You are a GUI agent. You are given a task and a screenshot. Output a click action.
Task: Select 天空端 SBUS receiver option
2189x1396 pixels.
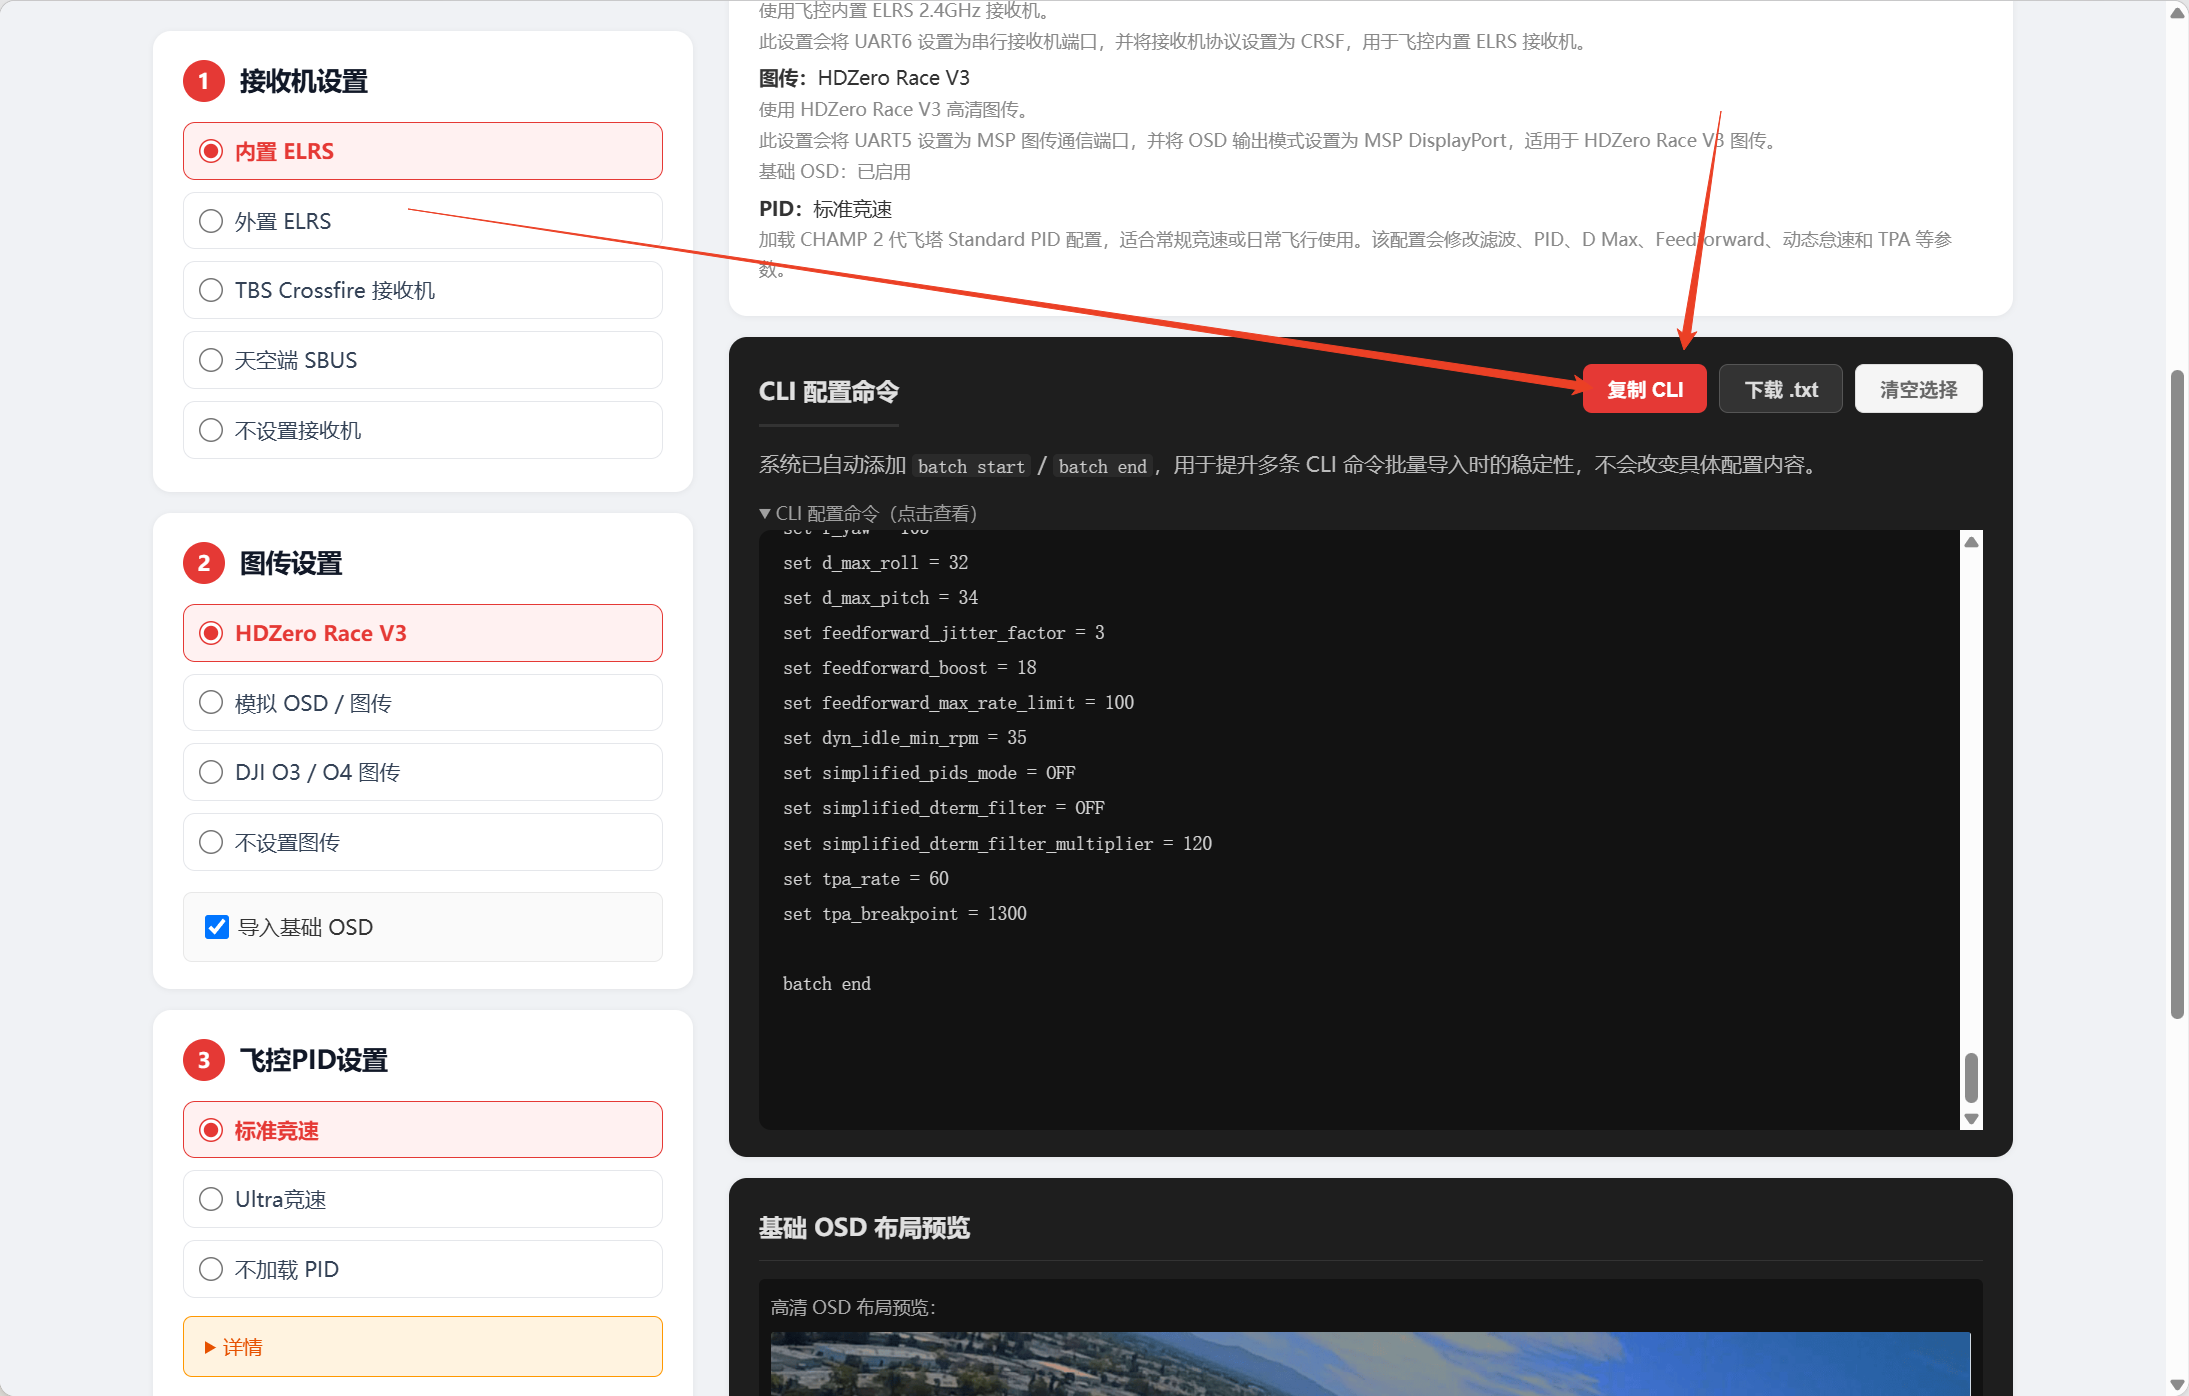coord(423,360)
